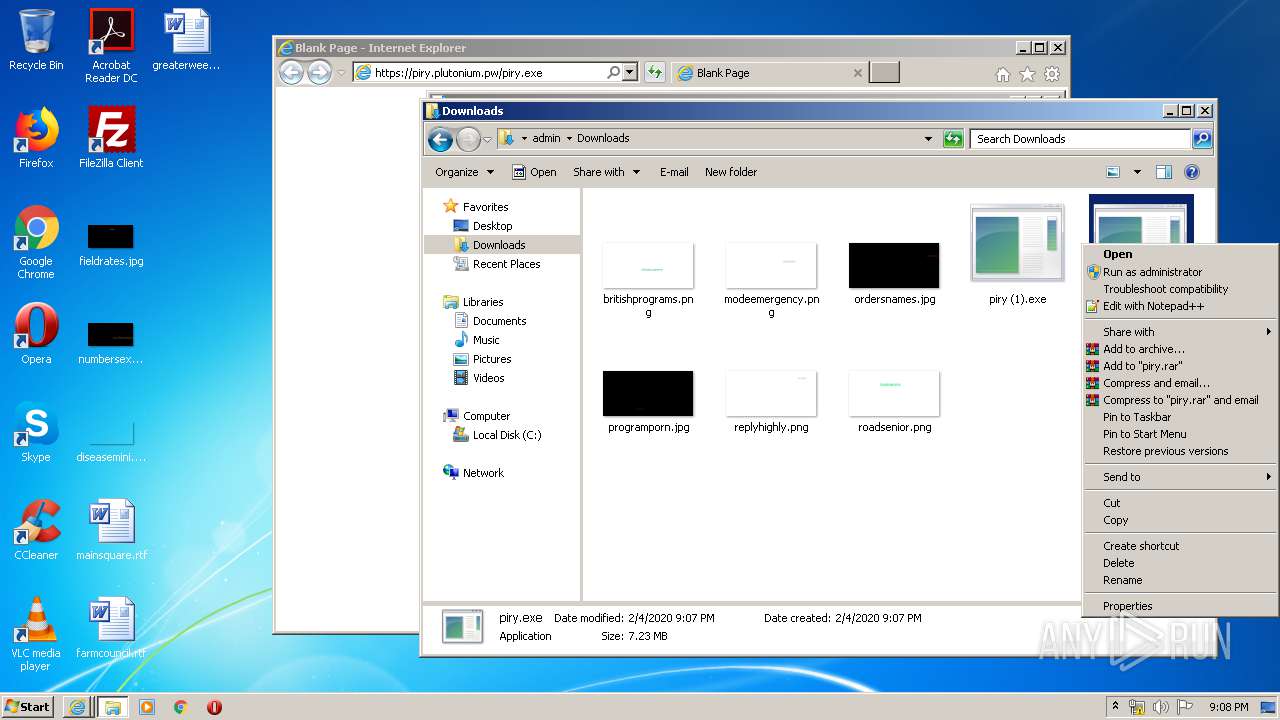
Task: Choose Run as administrator
Action: pyautogui.click(x=1180, y=272)
